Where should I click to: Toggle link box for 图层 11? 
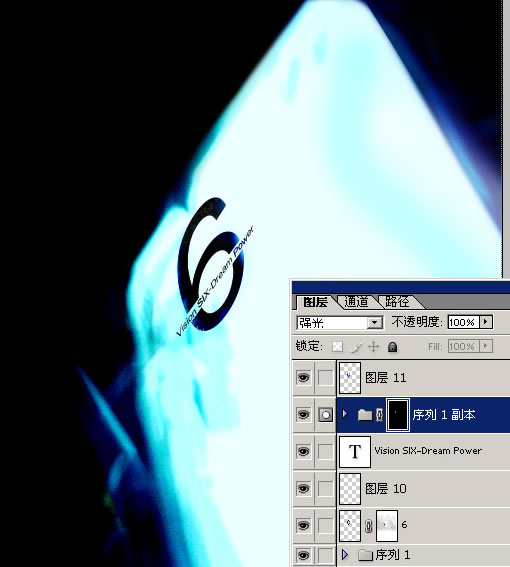pyautogui.click(x=326, y=378)
